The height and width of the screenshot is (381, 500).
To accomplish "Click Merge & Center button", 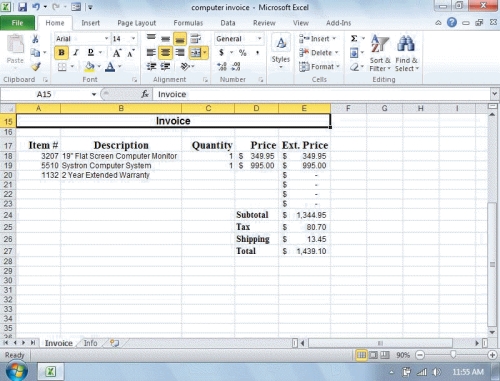I will 195,53.
